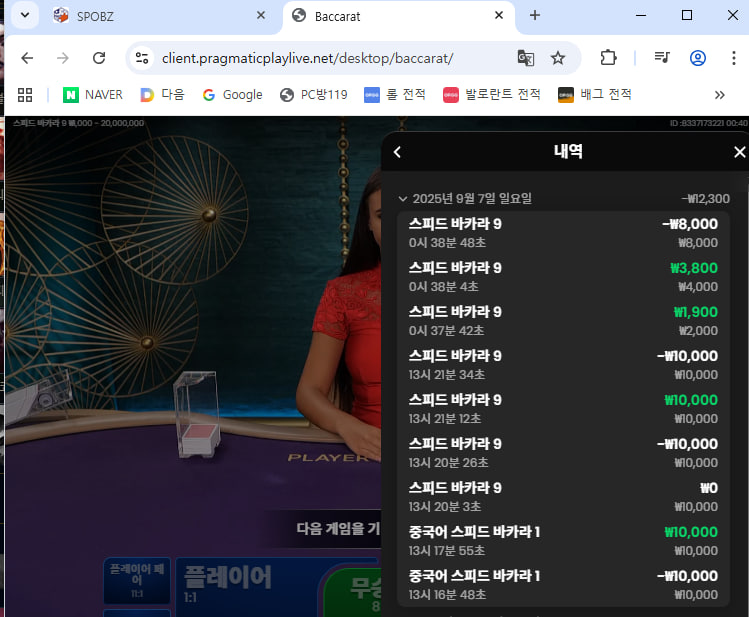Close the 내역 history panel

click(739, 152)
